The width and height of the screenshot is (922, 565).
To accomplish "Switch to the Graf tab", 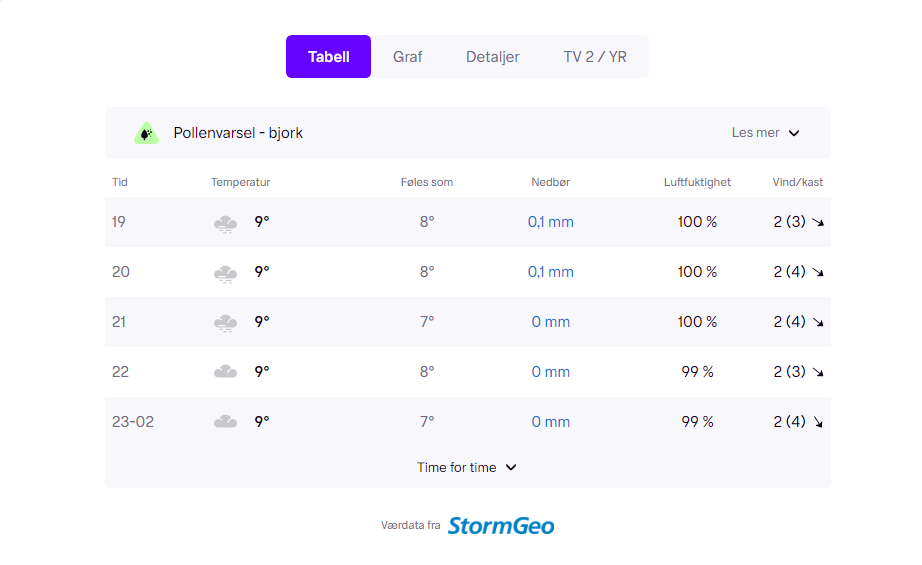I will click(407, 56).
